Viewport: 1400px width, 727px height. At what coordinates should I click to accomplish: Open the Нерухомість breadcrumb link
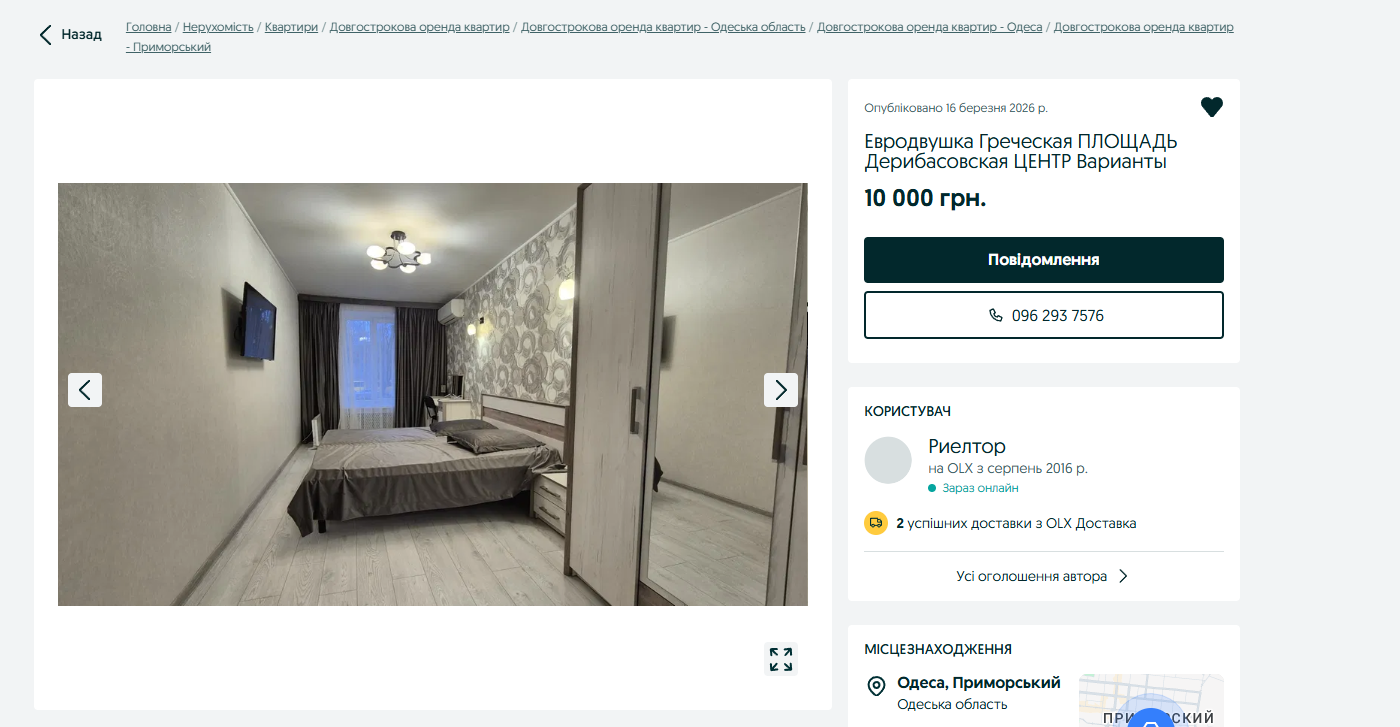tap(218, 27)
